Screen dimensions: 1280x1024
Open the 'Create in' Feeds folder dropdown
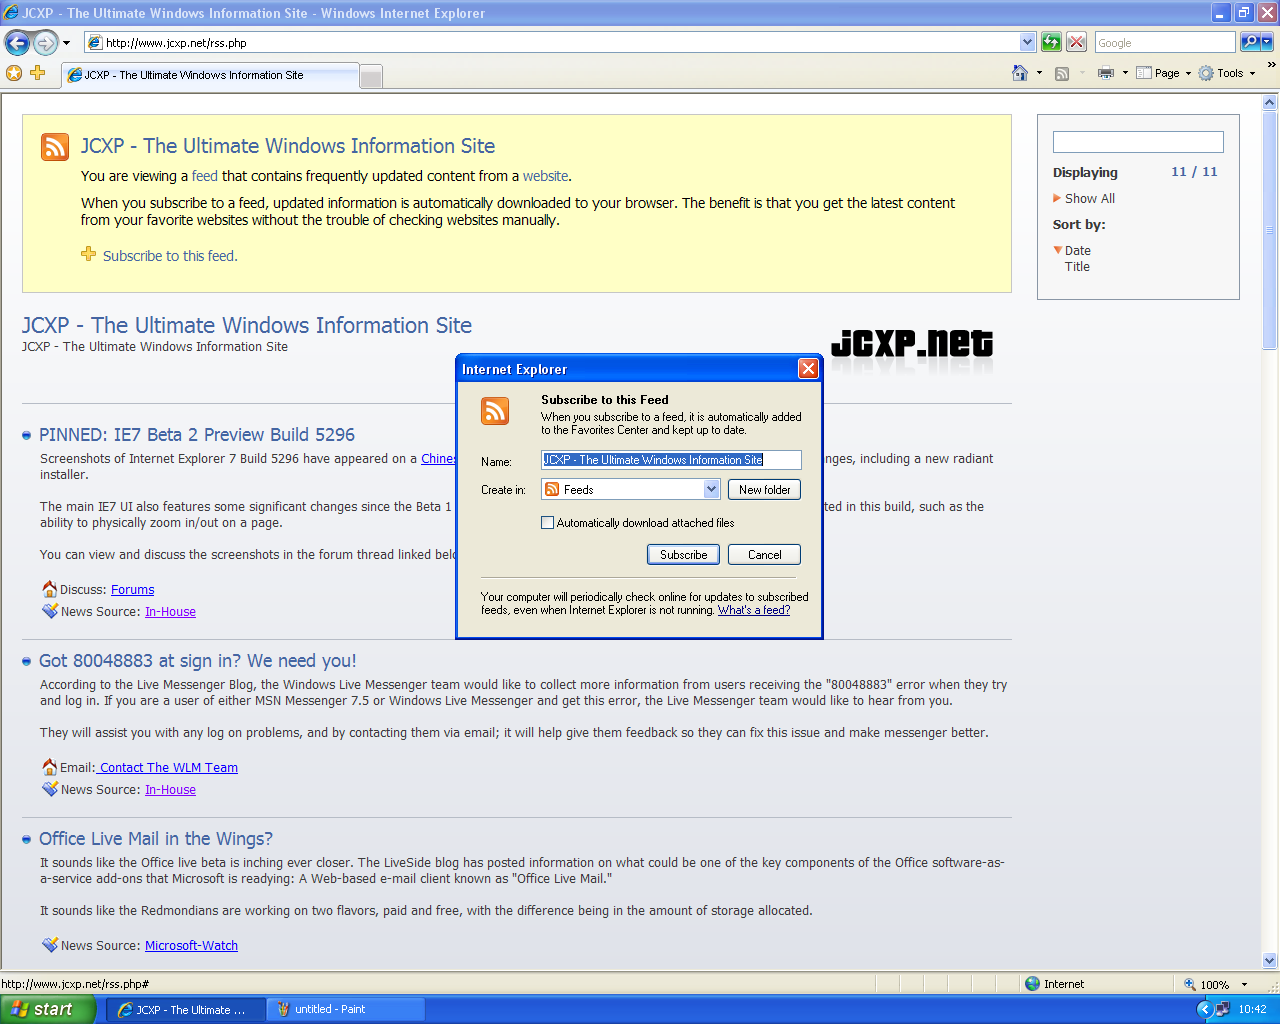coord(630,489)
